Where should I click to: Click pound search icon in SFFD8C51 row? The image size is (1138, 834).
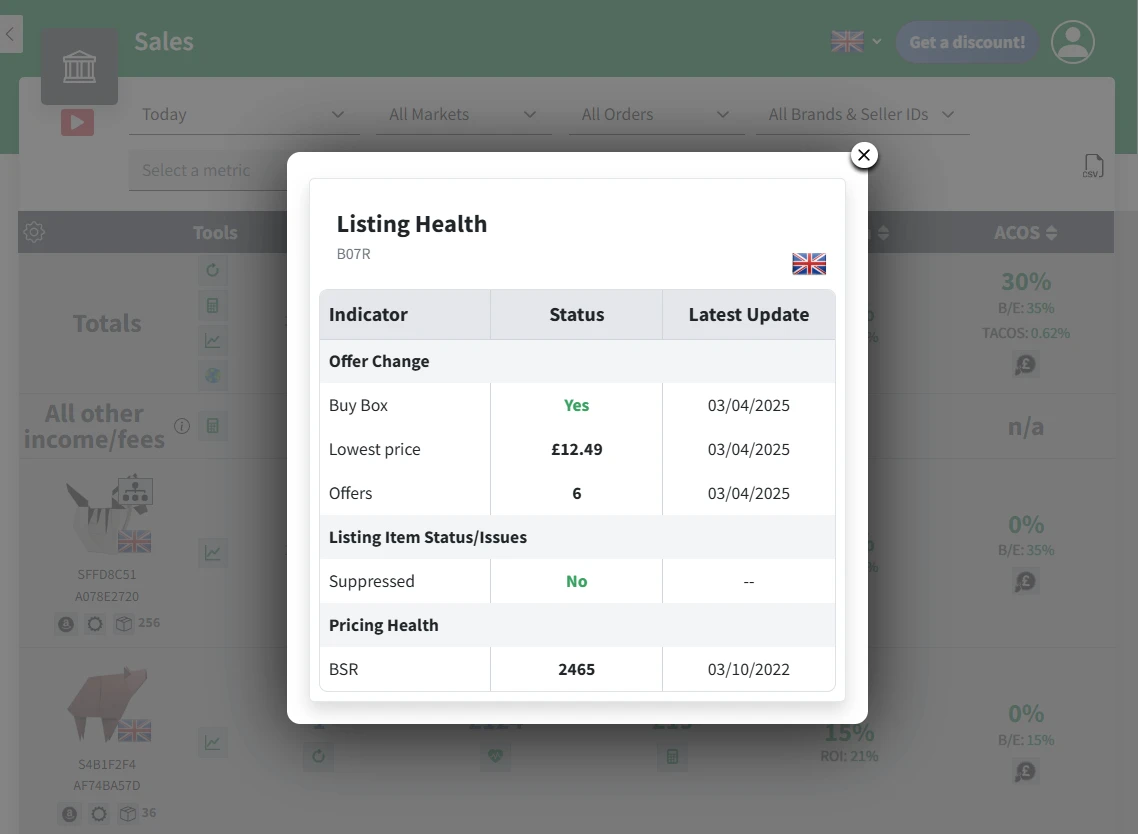pos(1026,581)
